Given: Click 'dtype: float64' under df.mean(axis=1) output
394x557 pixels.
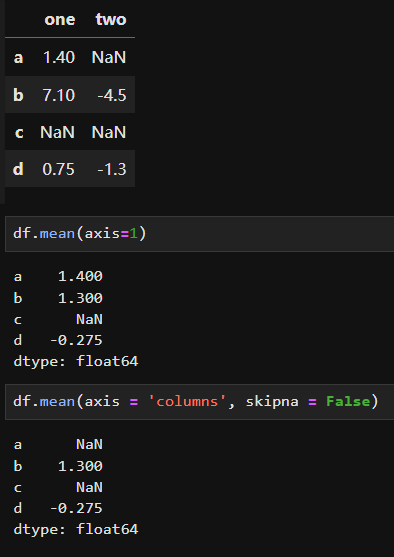Looking at the screenshot, I should [76, 362].
